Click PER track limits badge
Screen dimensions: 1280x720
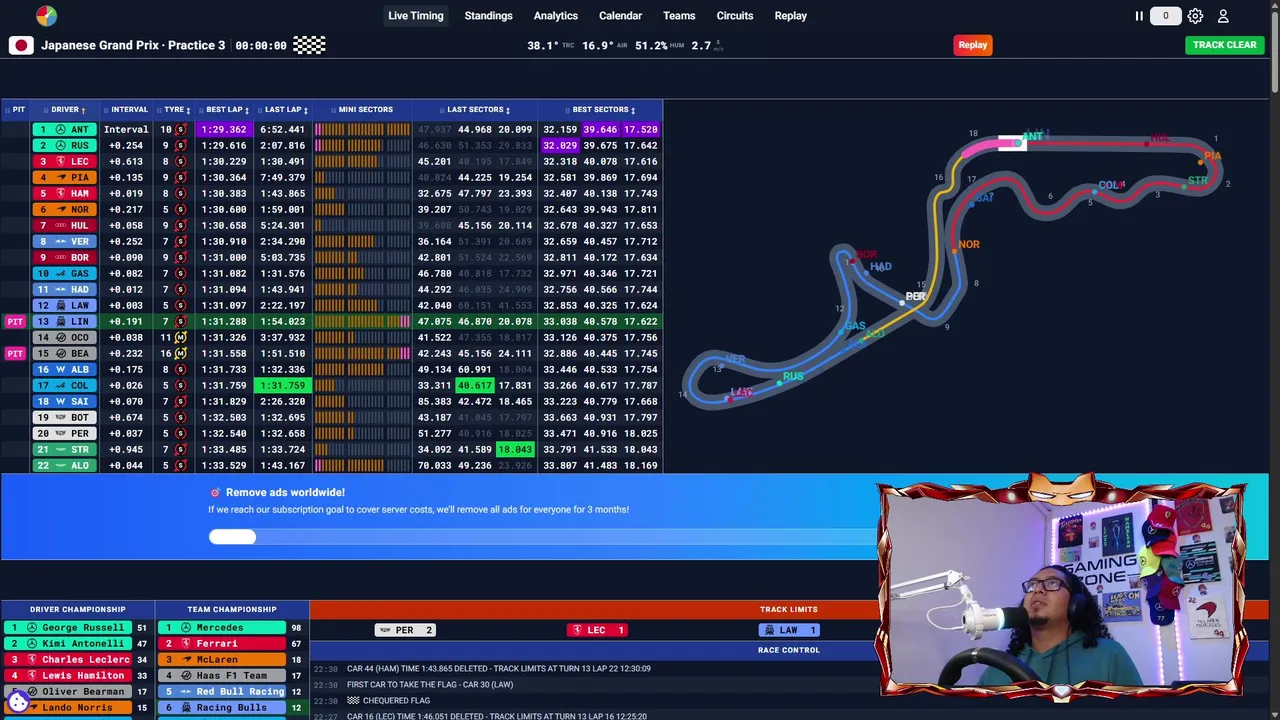[405, 630]
